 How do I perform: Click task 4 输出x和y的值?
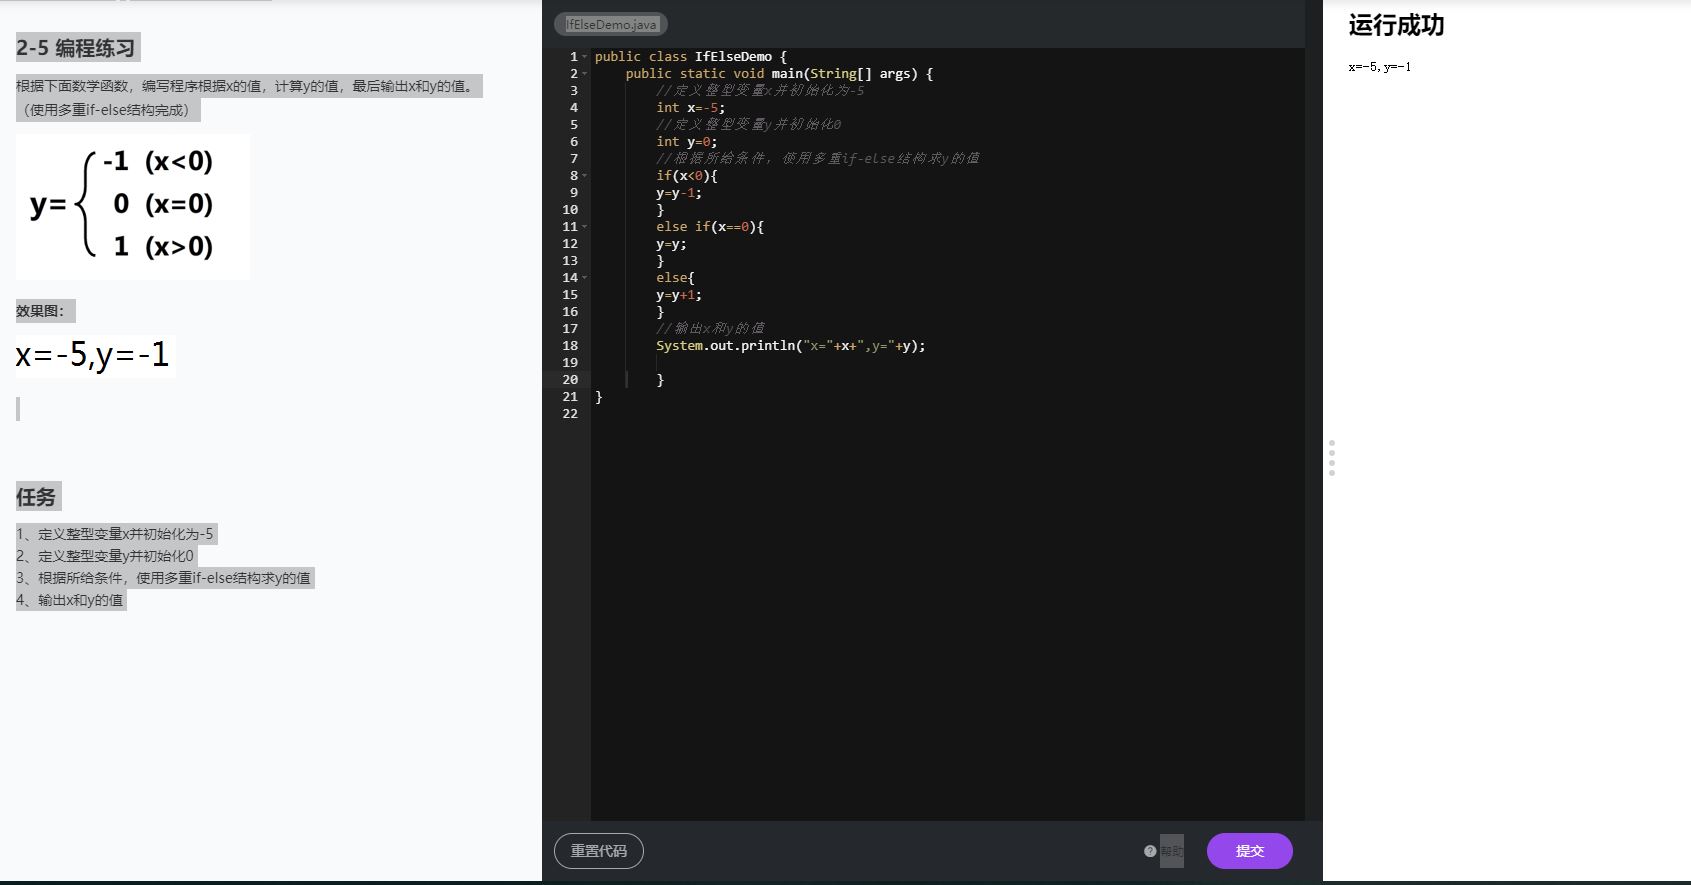coord(70,600)
